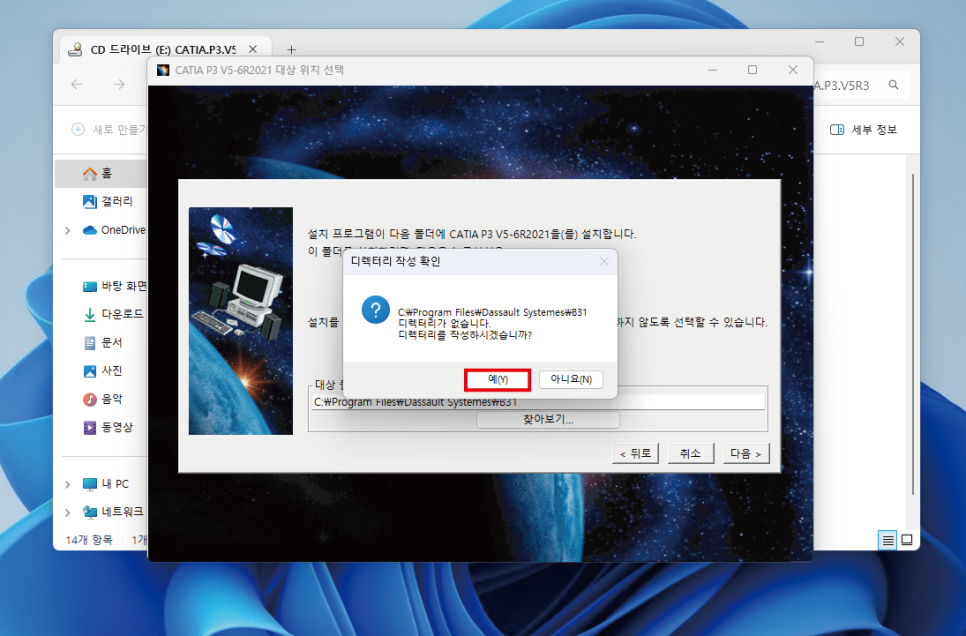Click the 14개 항목 status text

(x=89, y=540)
